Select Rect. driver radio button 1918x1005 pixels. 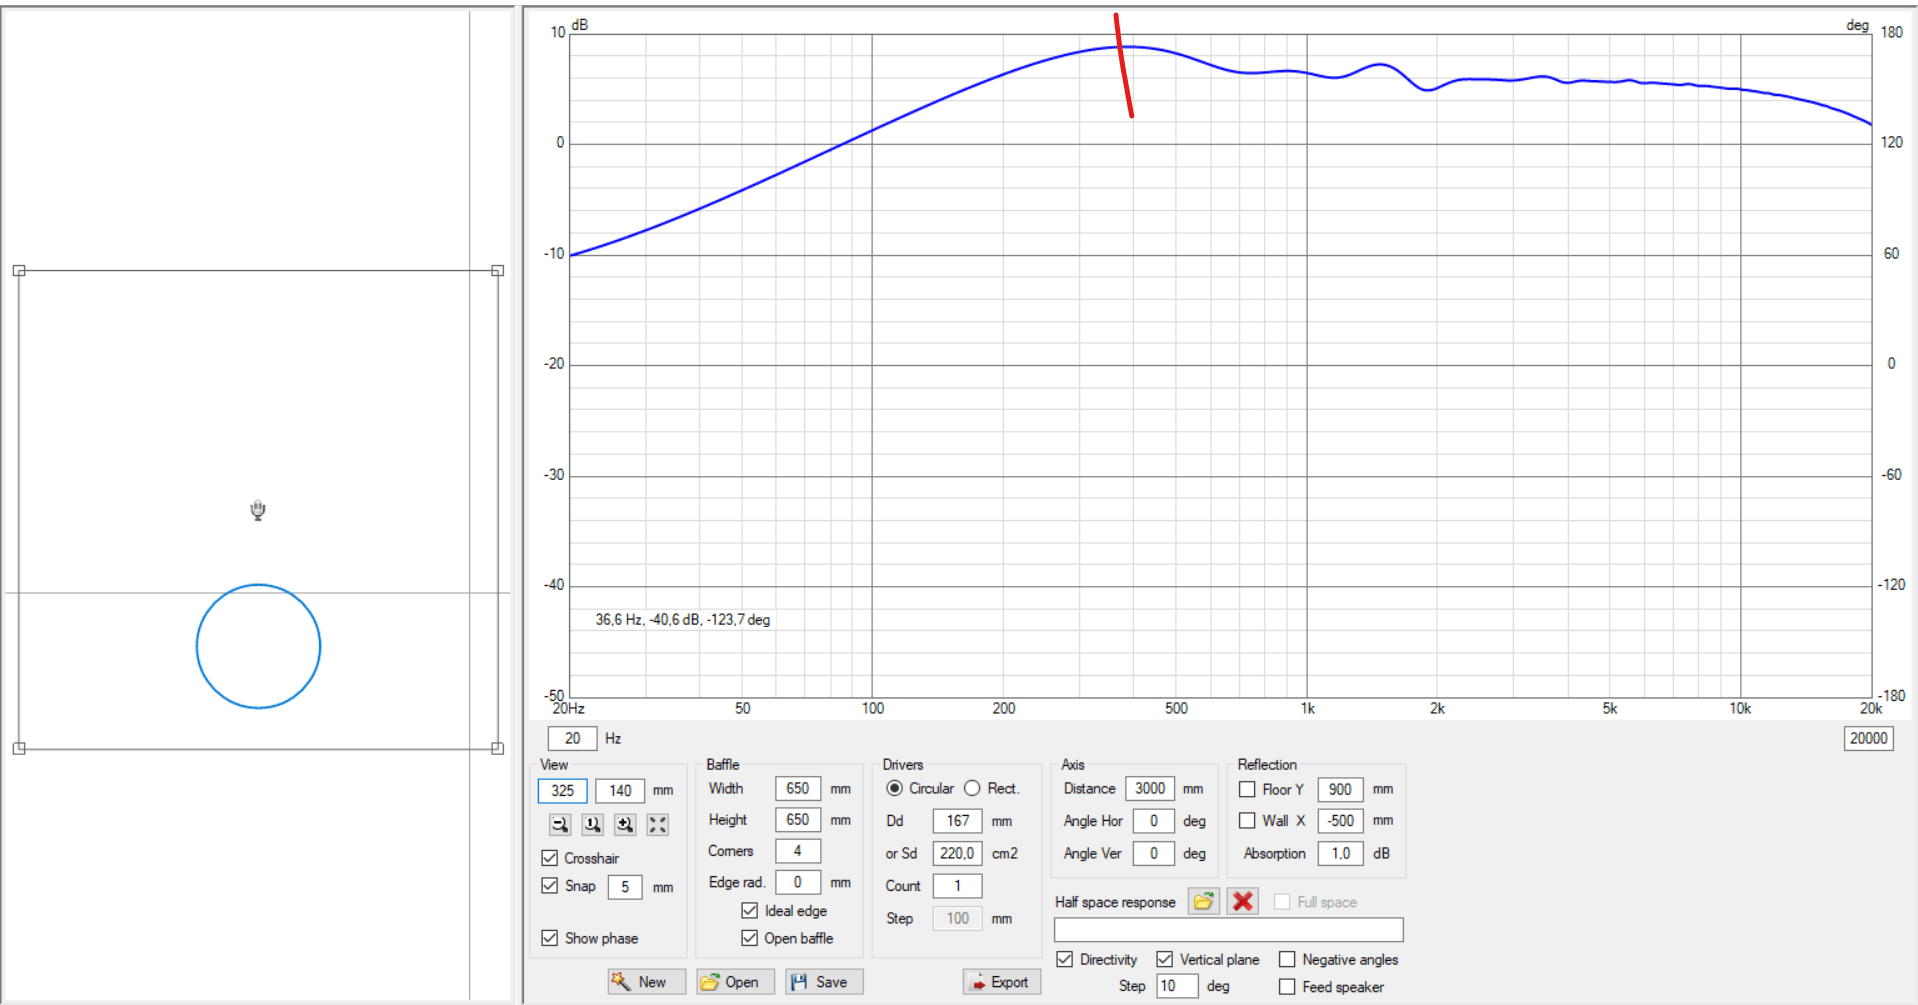coord(972,789)
